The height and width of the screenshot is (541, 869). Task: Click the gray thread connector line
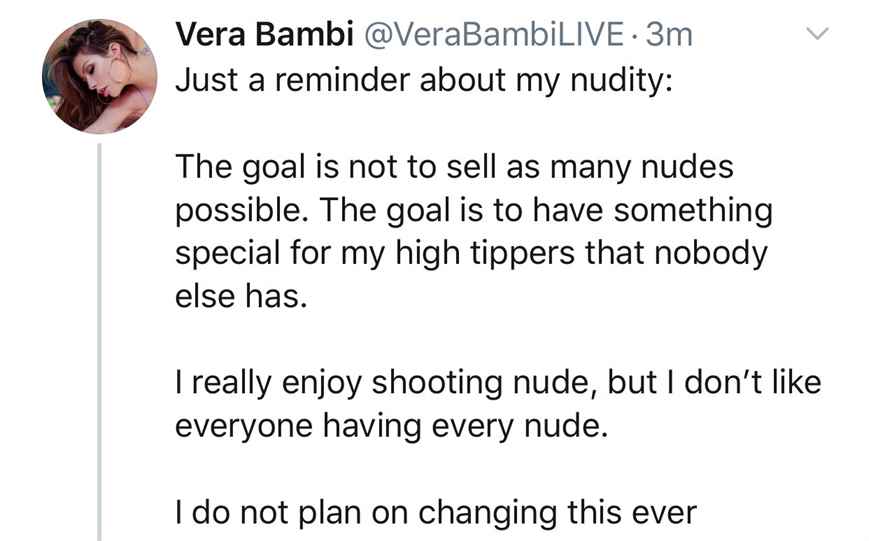(x=98, y=340)
